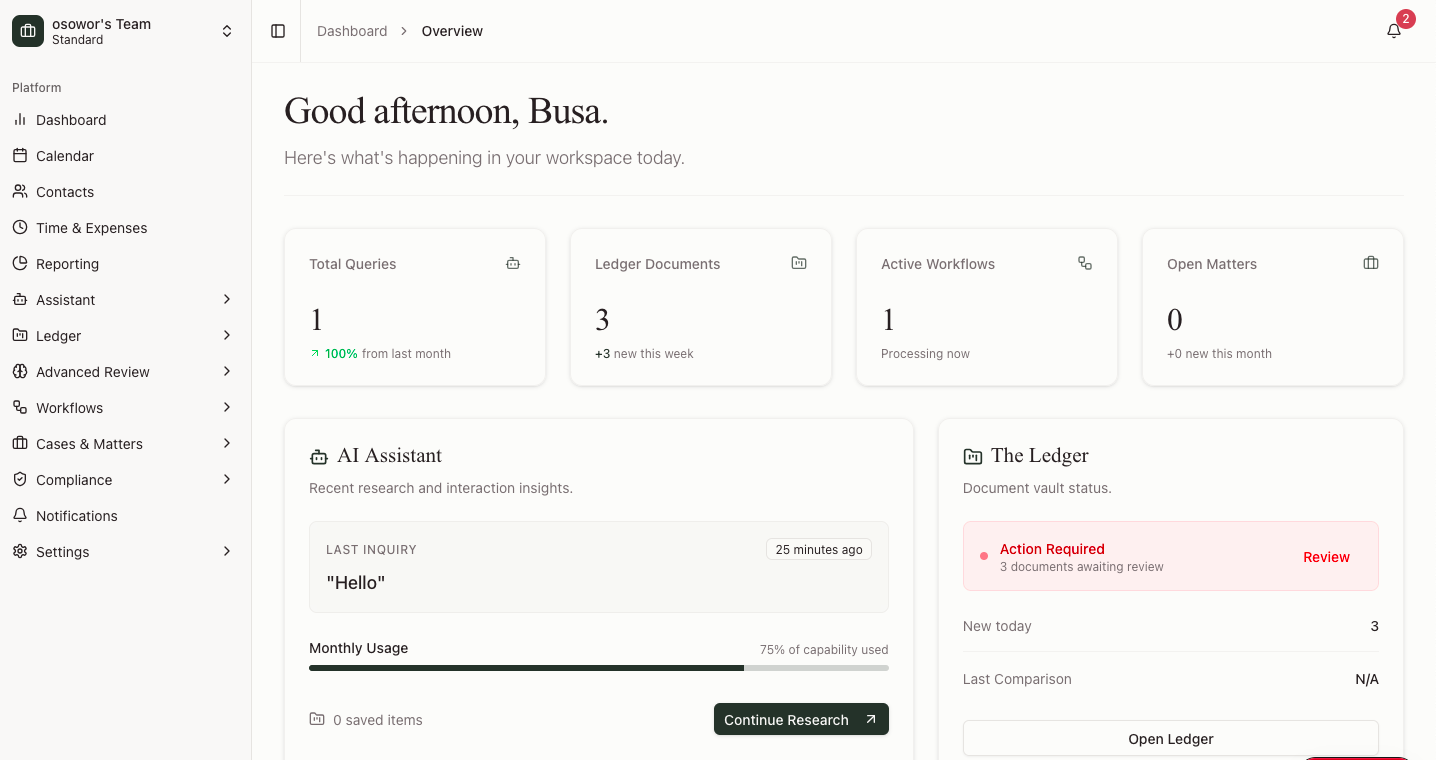Viewport: 1436px width, 760px height.
Task: Click the Monthly Usage progress bar
Action: point(598,667)
